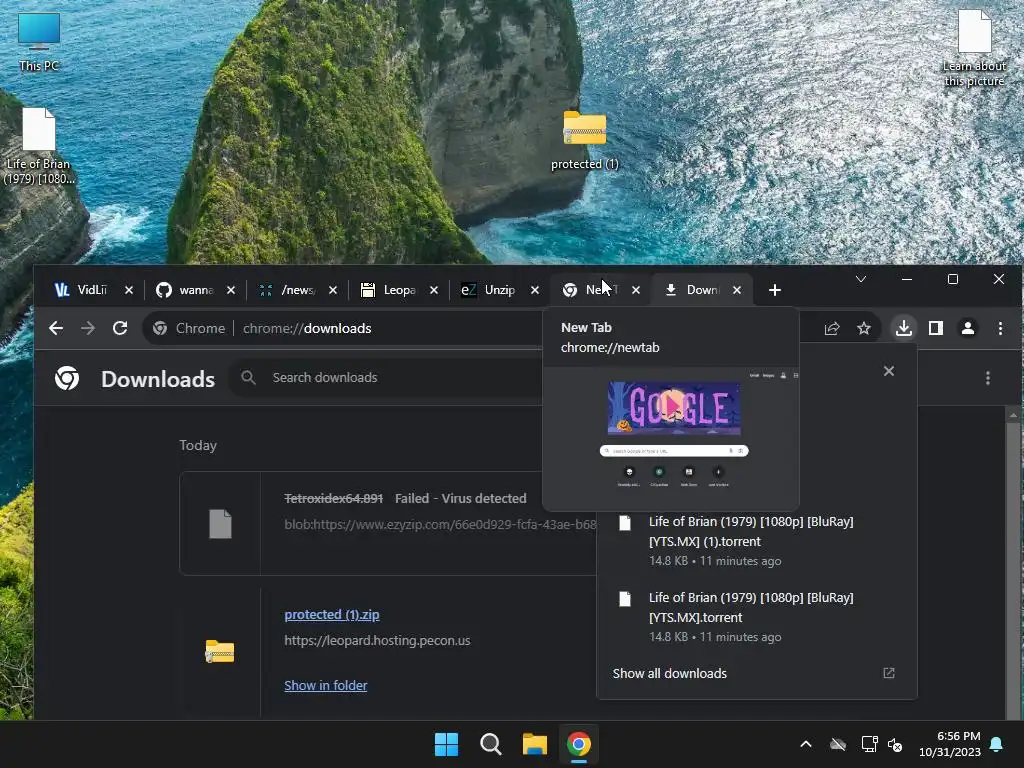
Task: Close the GitHub wanna tab
Action: click(231, 290)
